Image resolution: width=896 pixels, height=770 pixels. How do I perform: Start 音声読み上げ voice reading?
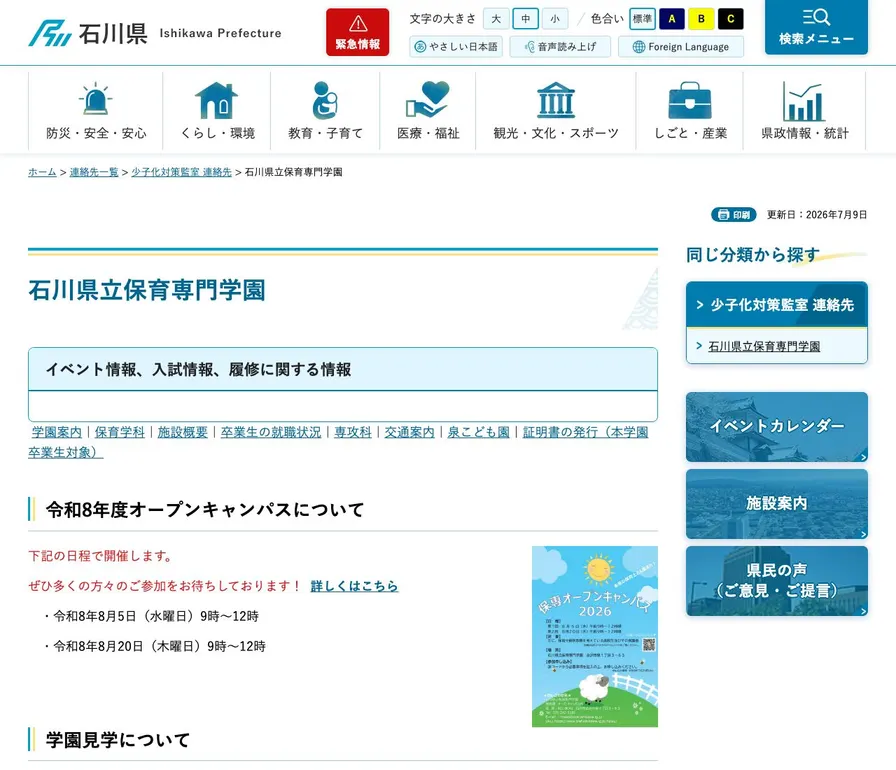pyautogui.click(x=560, y=47)
